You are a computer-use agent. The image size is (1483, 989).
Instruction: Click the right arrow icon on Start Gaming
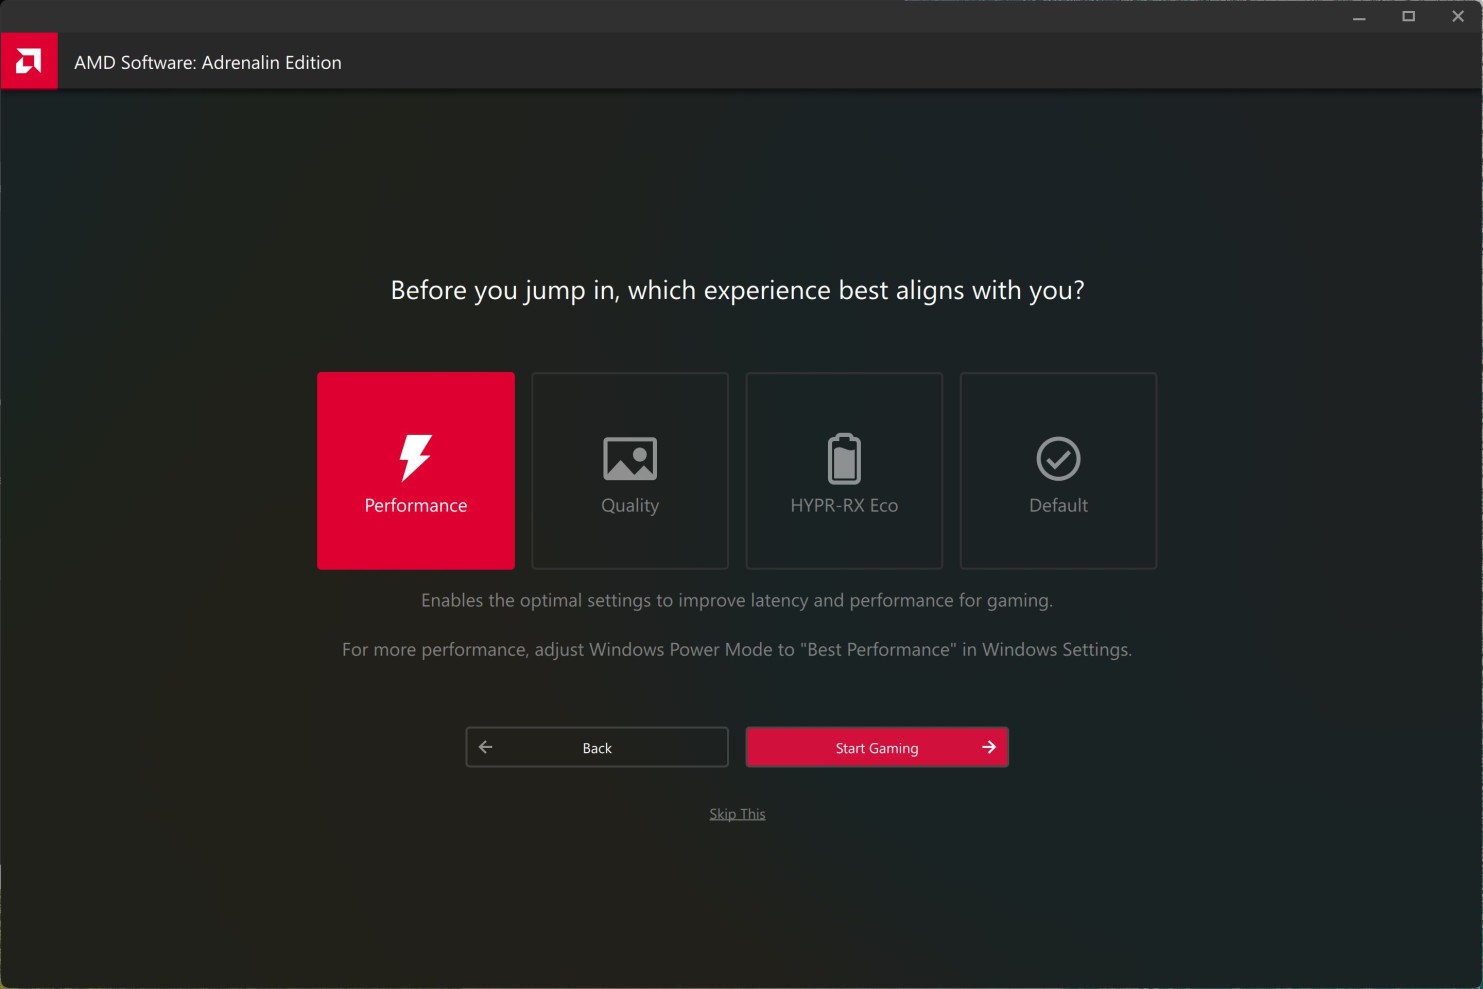click(988, 747)
